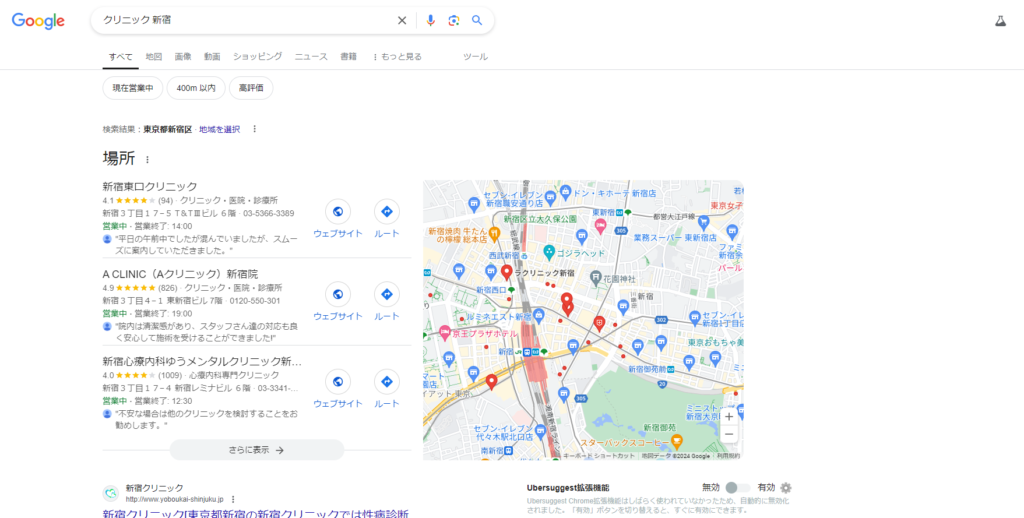Open website icon for A CLINIC 新宿院
Viewport: 1024px width, 518px height.
338,294
